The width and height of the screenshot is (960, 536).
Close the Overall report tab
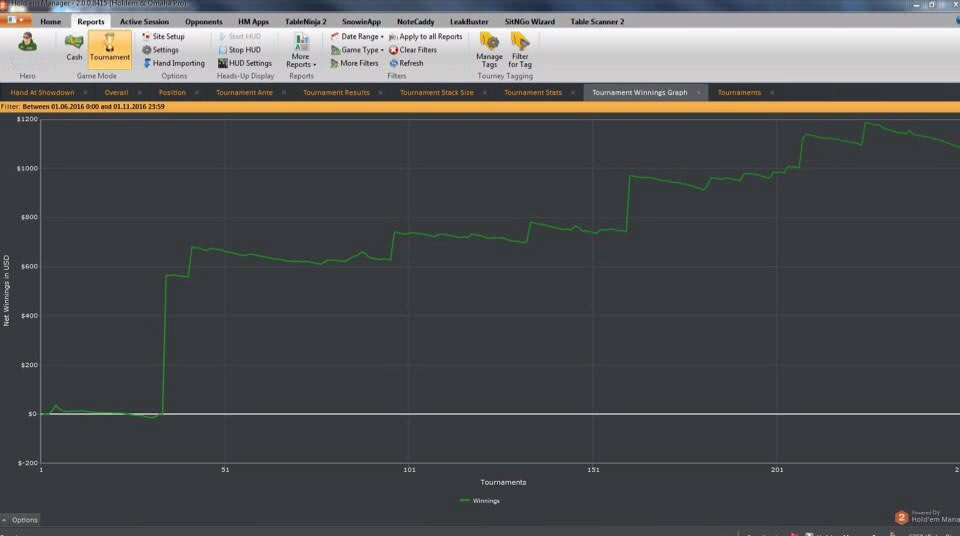click(x=140, y=92)
